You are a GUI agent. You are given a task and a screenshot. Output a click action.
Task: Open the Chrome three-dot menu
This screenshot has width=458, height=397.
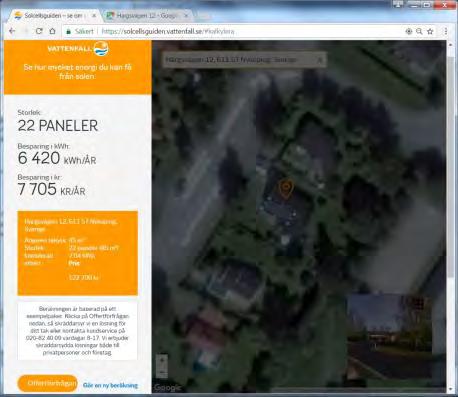coord(446,31)
